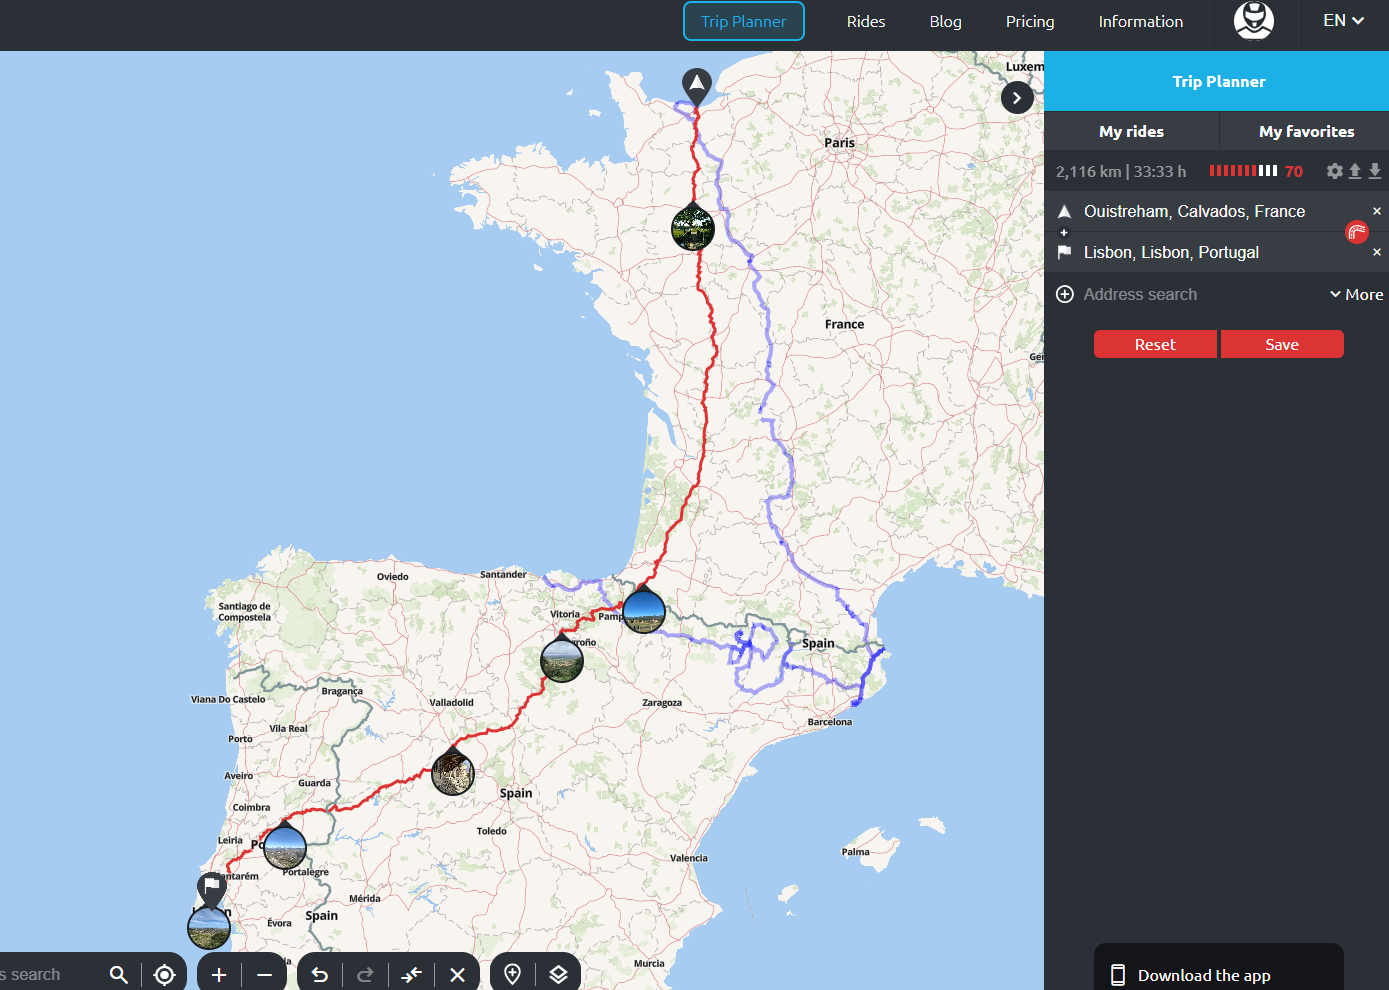The image size is (1389, 990).
Task: Redo the route change
Action: (x=365, y=974)
